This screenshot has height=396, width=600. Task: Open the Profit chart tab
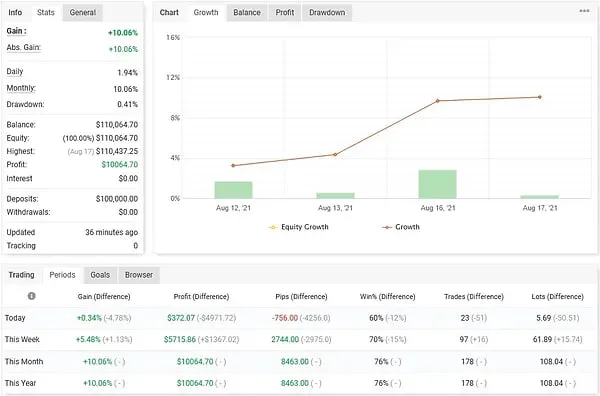coord(285,12)
